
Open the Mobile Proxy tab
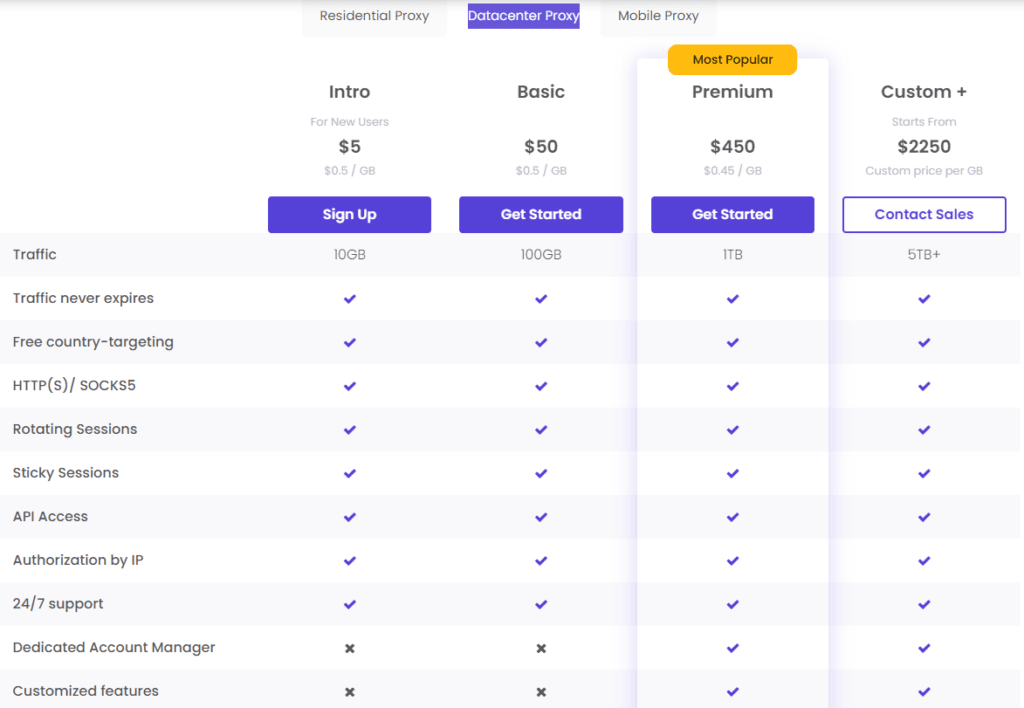click(x=658, y=16)
